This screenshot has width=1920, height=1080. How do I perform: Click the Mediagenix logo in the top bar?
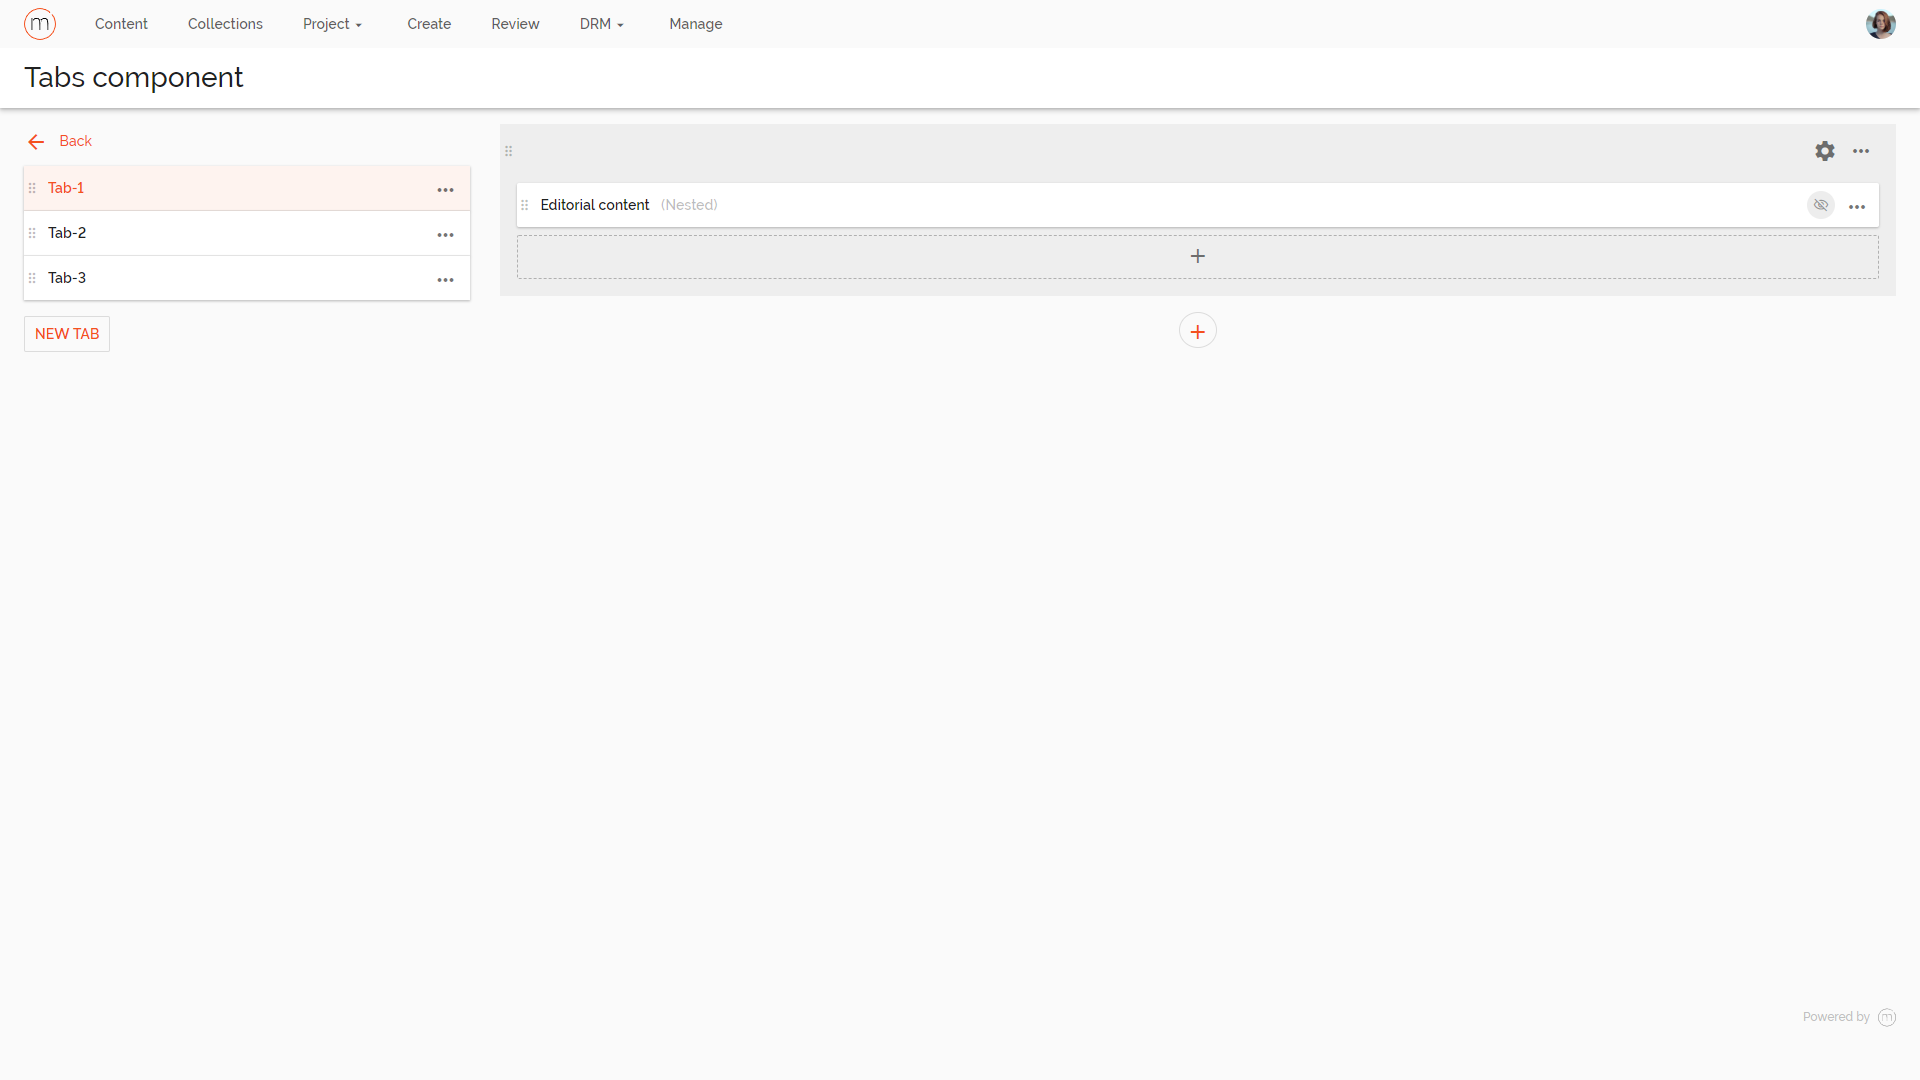40,23
